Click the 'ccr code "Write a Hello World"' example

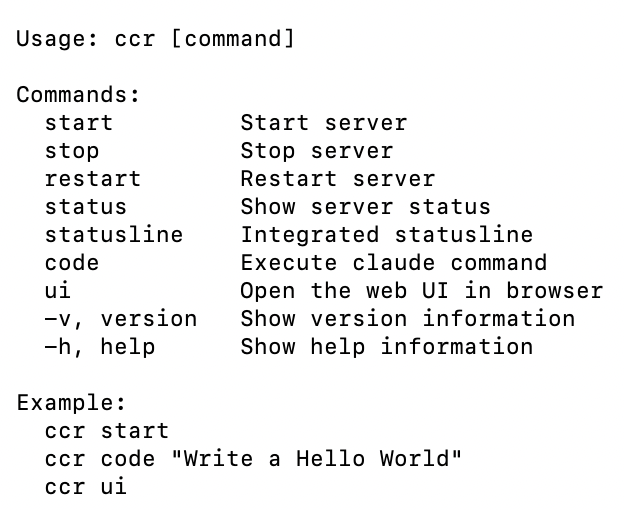pos(253,459)
